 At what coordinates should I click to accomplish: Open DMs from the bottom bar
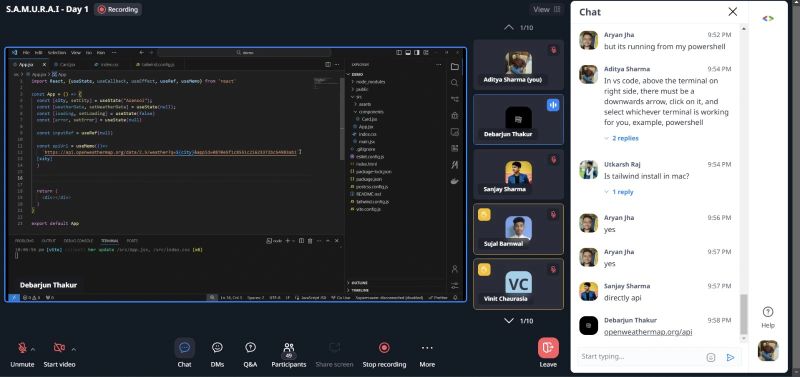217,354
